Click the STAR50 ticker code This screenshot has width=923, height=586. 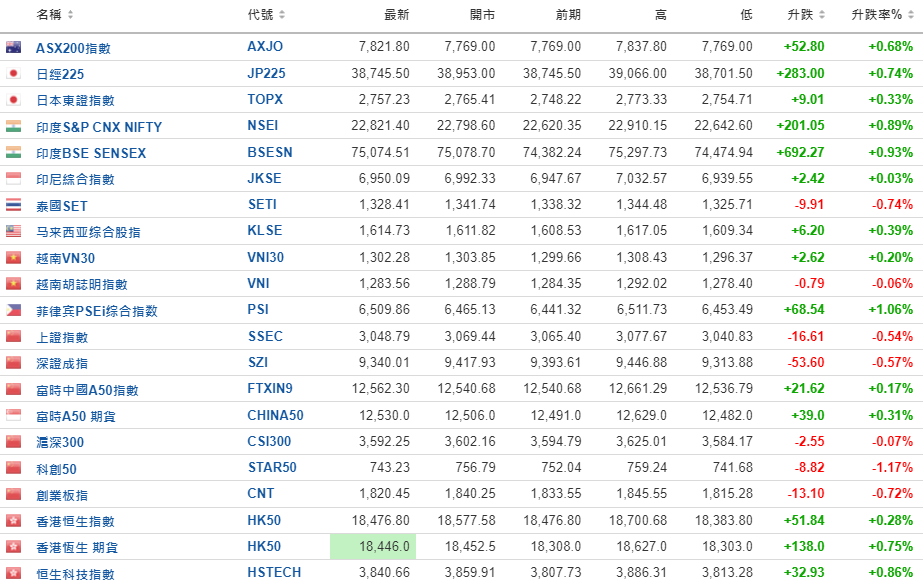pyautogui.click(x=272, y=467)
